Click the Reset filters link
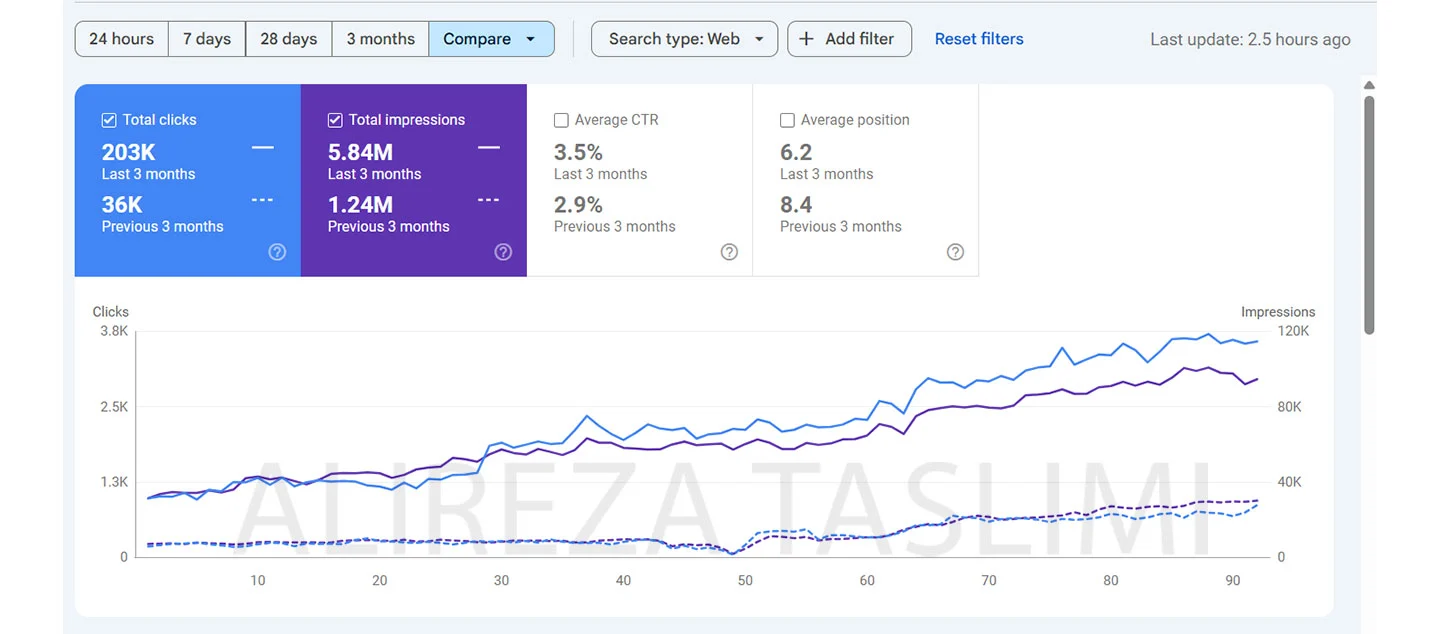 pos(979,39)
